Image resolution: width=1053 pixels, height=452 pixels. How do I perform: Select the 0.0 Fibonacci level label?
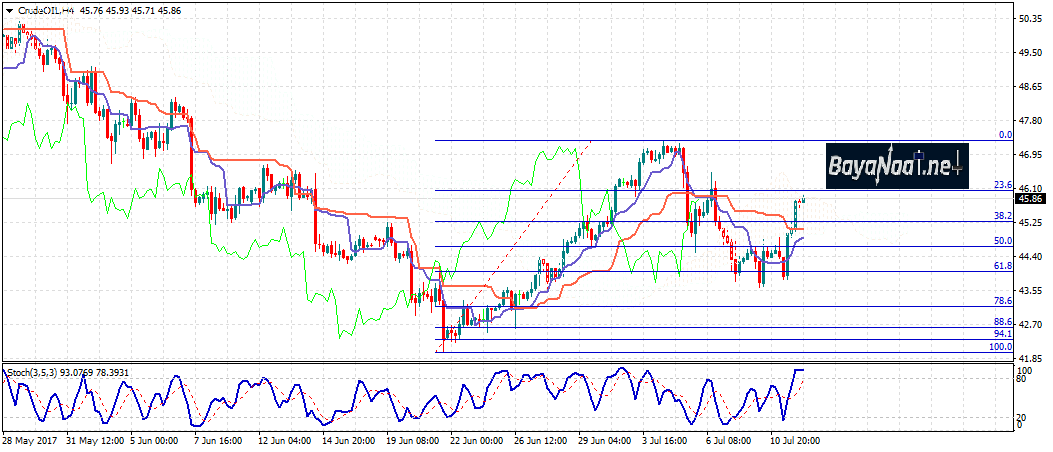coord(1005,134)
